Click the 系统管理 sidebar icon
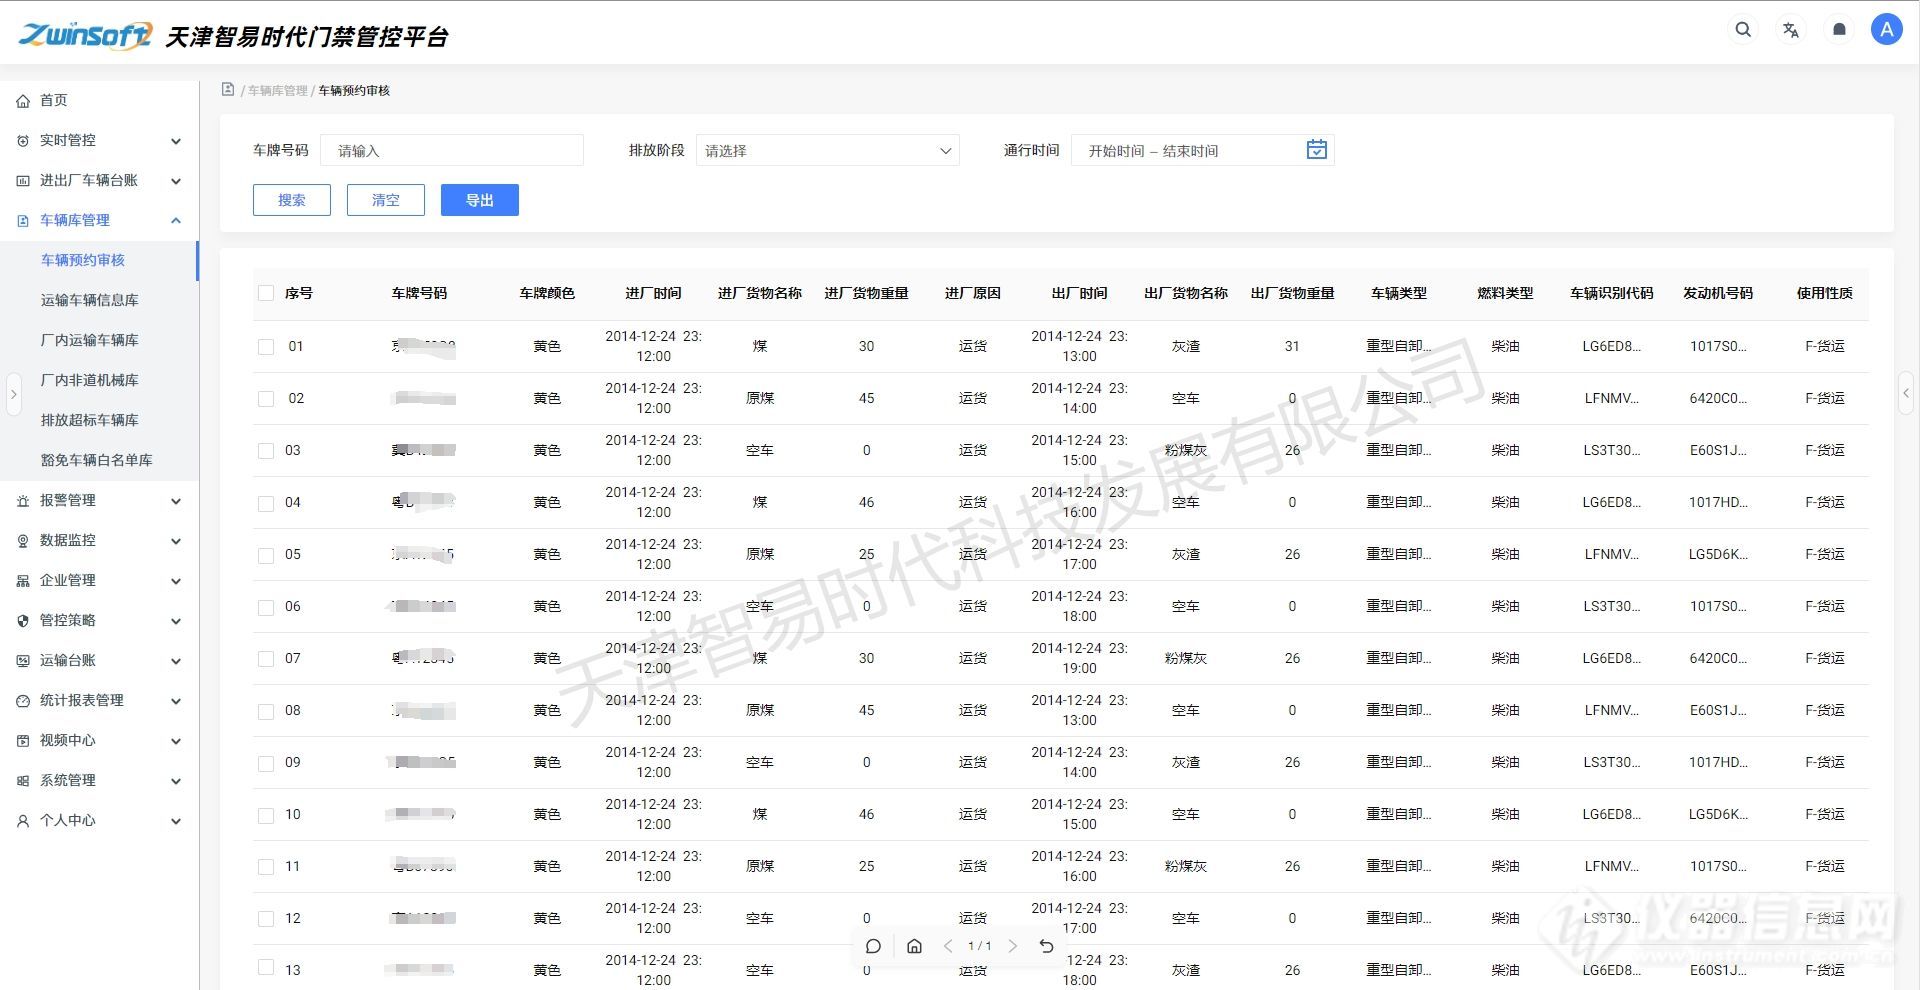This screenshot has height=990, width=1920. tap(23, 781)
